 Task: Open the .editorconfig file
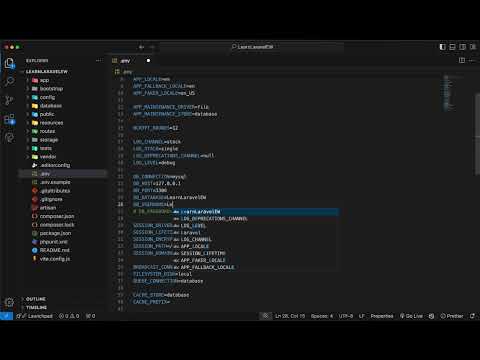point(55,165)
